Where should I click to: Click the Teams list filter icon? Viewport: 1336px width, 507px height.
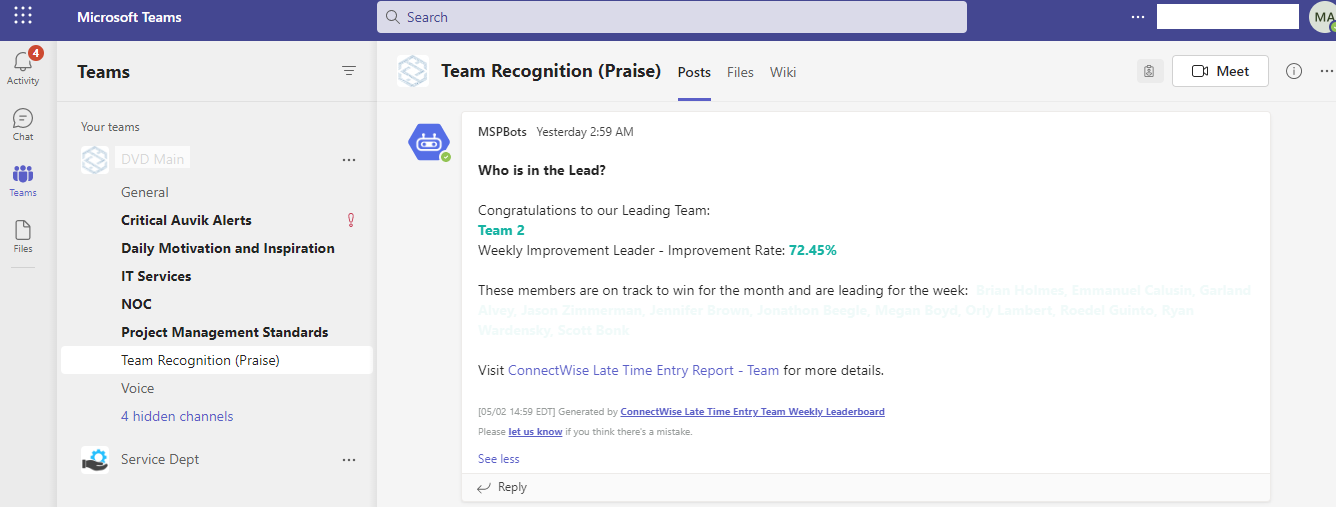(x=349, y=71)
